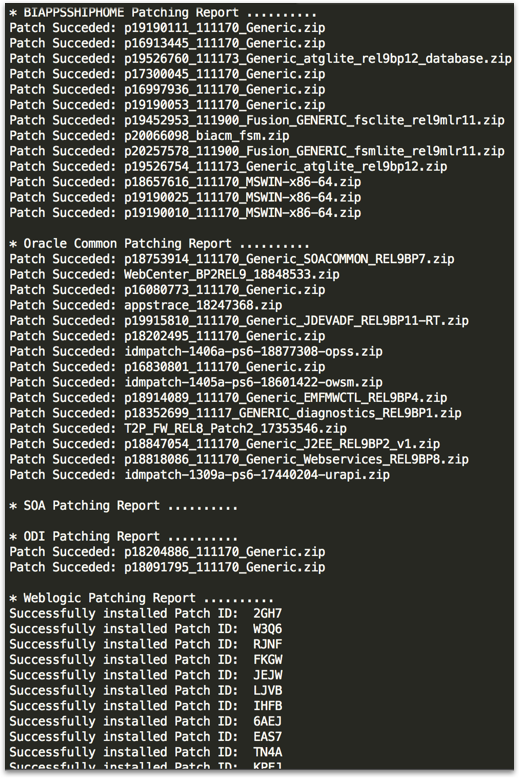Screen dimensions: 519x778
Task: Select p18204886_111170_Generic.zip patch line
Action: [x=167, y=552]
